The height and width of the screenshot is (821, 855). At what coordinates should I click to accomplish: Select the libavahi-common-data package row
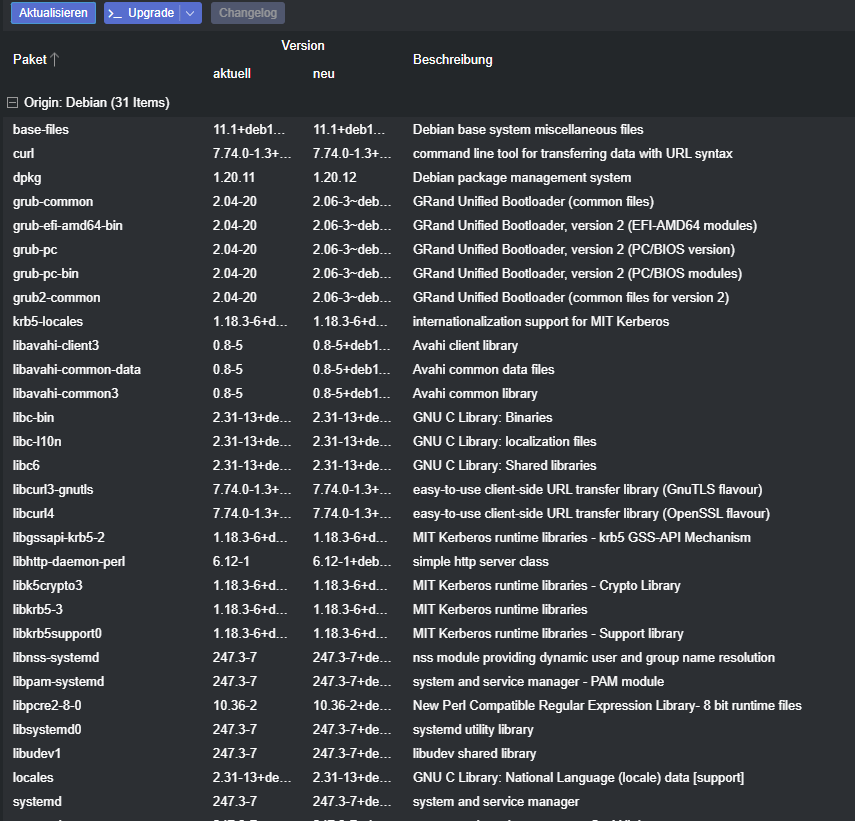[x=429, y=369]
